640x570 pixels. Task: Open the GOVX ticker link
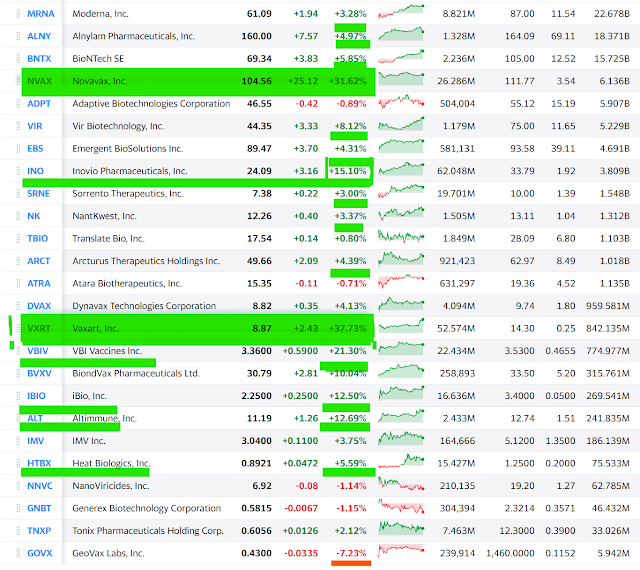40,553
